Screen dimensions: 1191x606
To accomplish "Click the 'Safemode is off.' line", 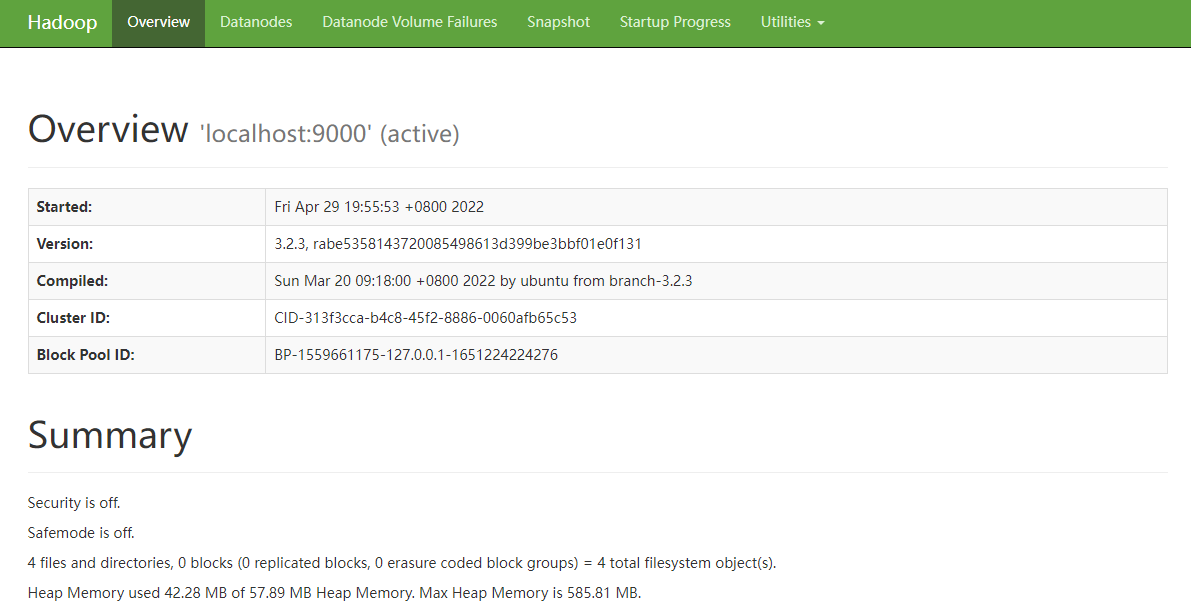I will coord(81,533).
